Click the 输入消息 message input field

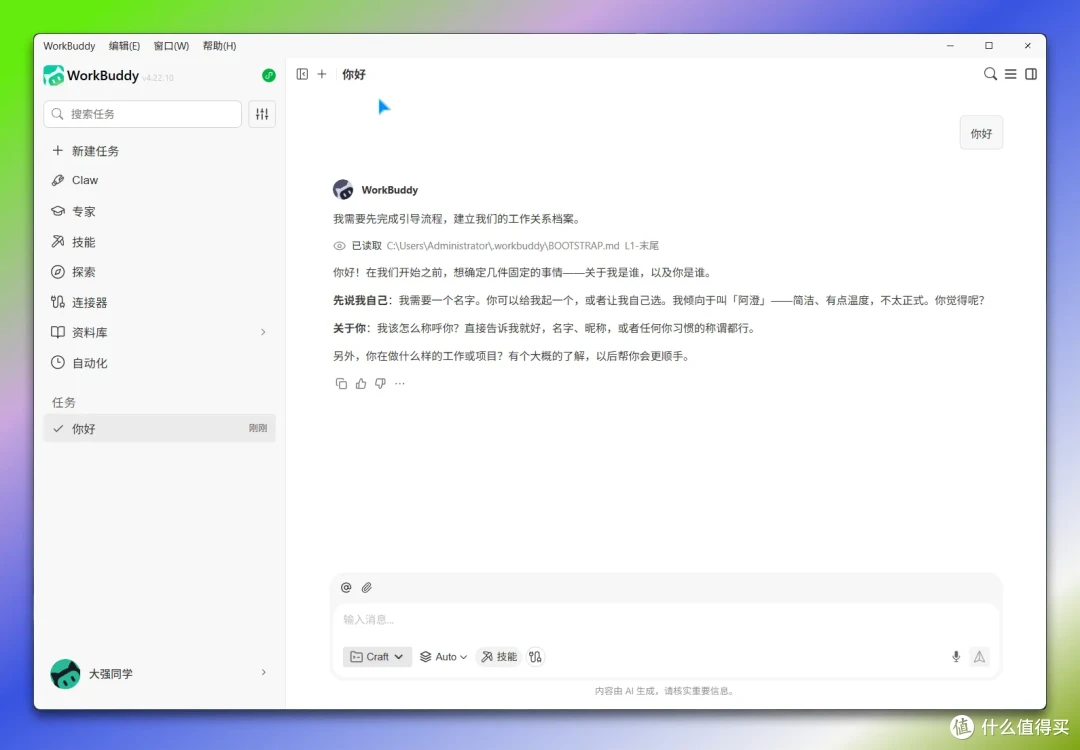(x=666, y=619)
